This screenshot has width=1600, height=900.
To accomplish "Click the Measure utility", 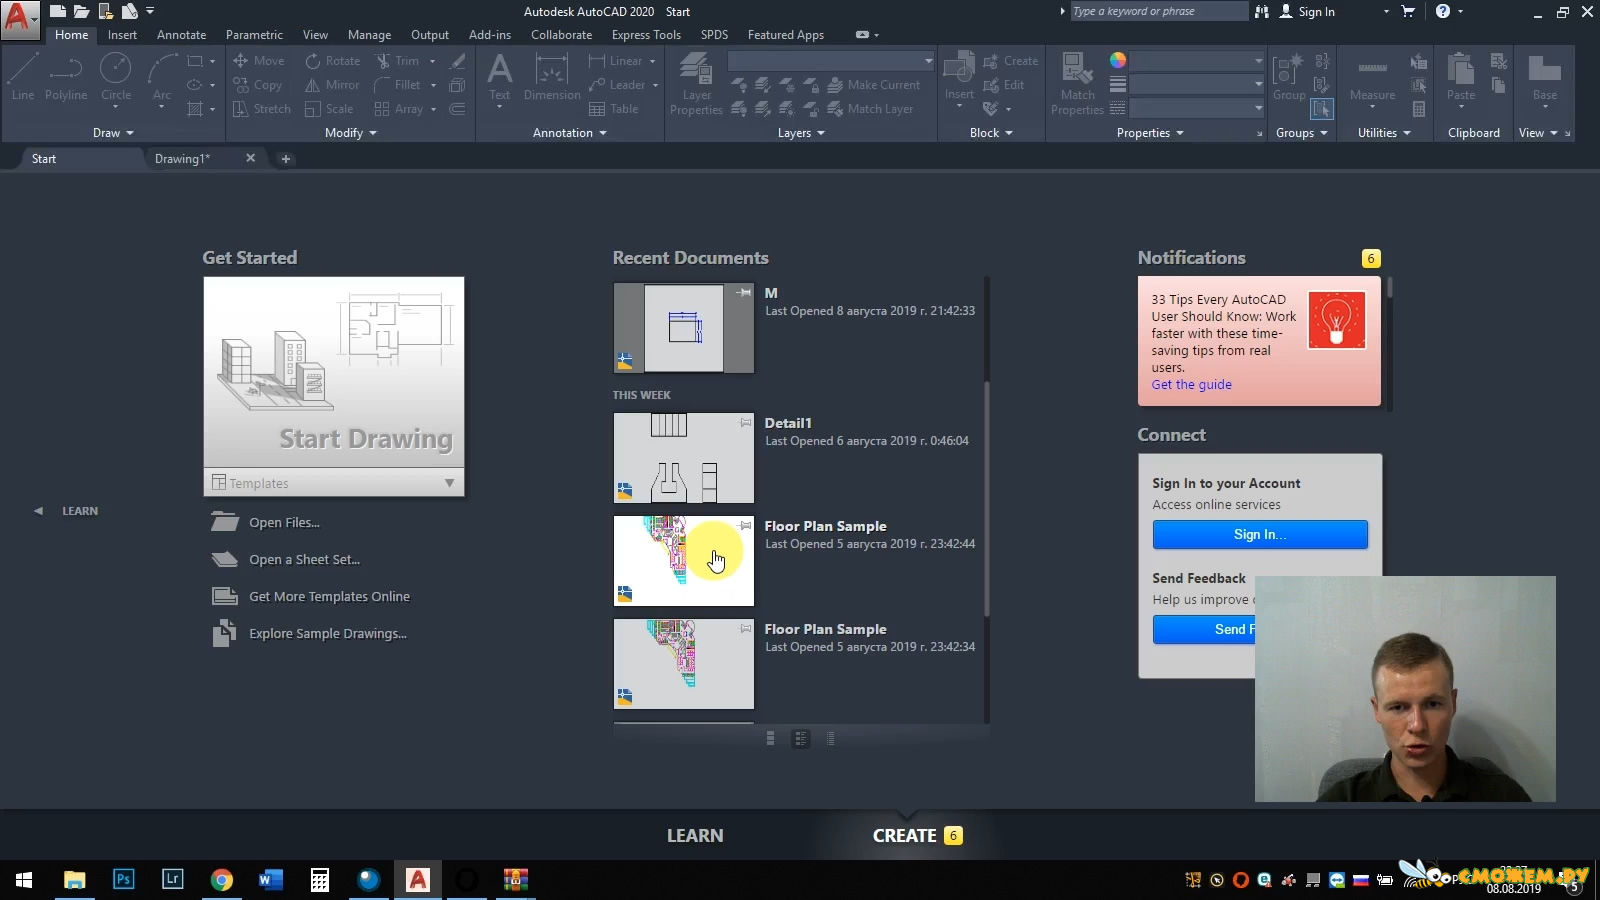I will (x=1372, y=78).
